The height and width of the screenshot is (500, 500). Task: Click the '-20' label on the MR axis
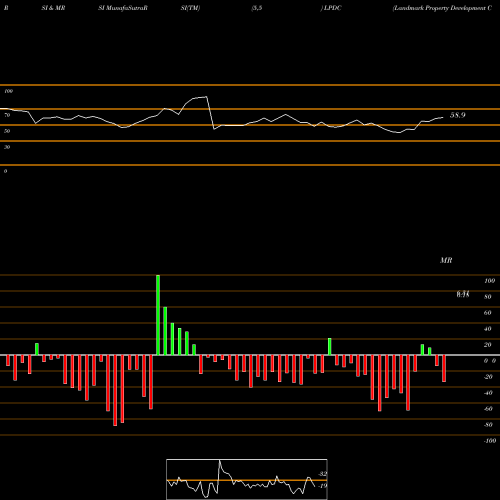click(x=488, y=377)
